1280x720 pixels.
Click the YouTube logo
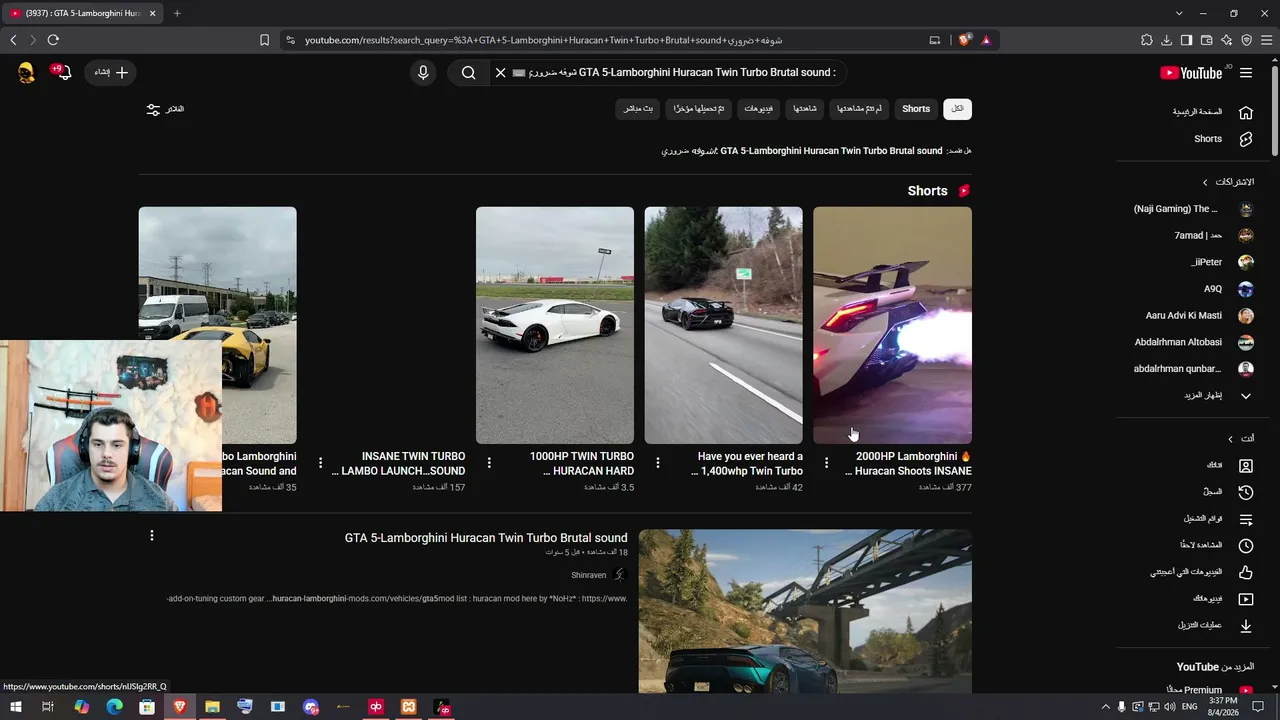pyautogui.click(x=1191, y=73)
